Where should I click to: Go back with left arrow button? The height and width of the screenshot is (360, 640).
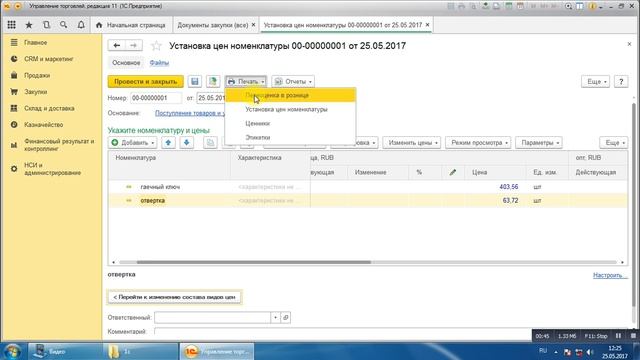[117, 45]
